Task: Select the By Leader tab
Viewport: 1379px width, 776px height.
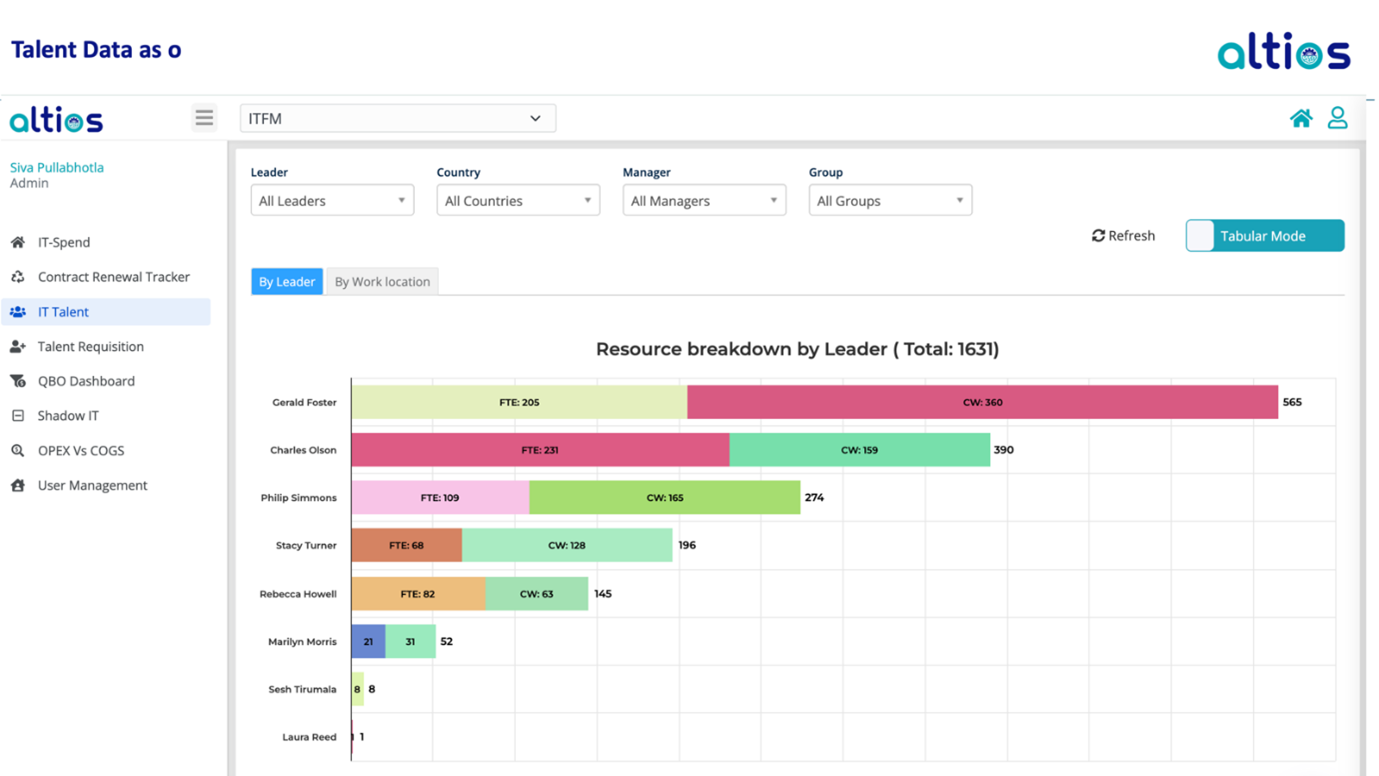Action: 287,281
